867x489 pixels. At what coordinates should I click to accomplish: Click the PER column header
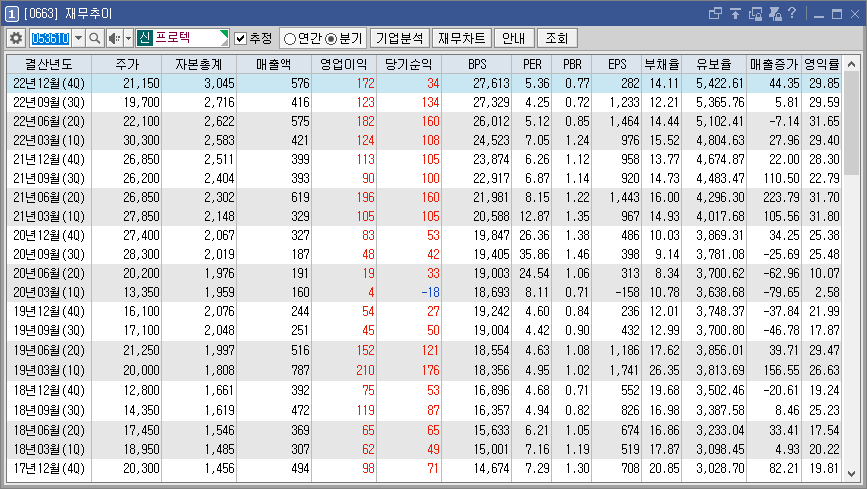[532, 64]
